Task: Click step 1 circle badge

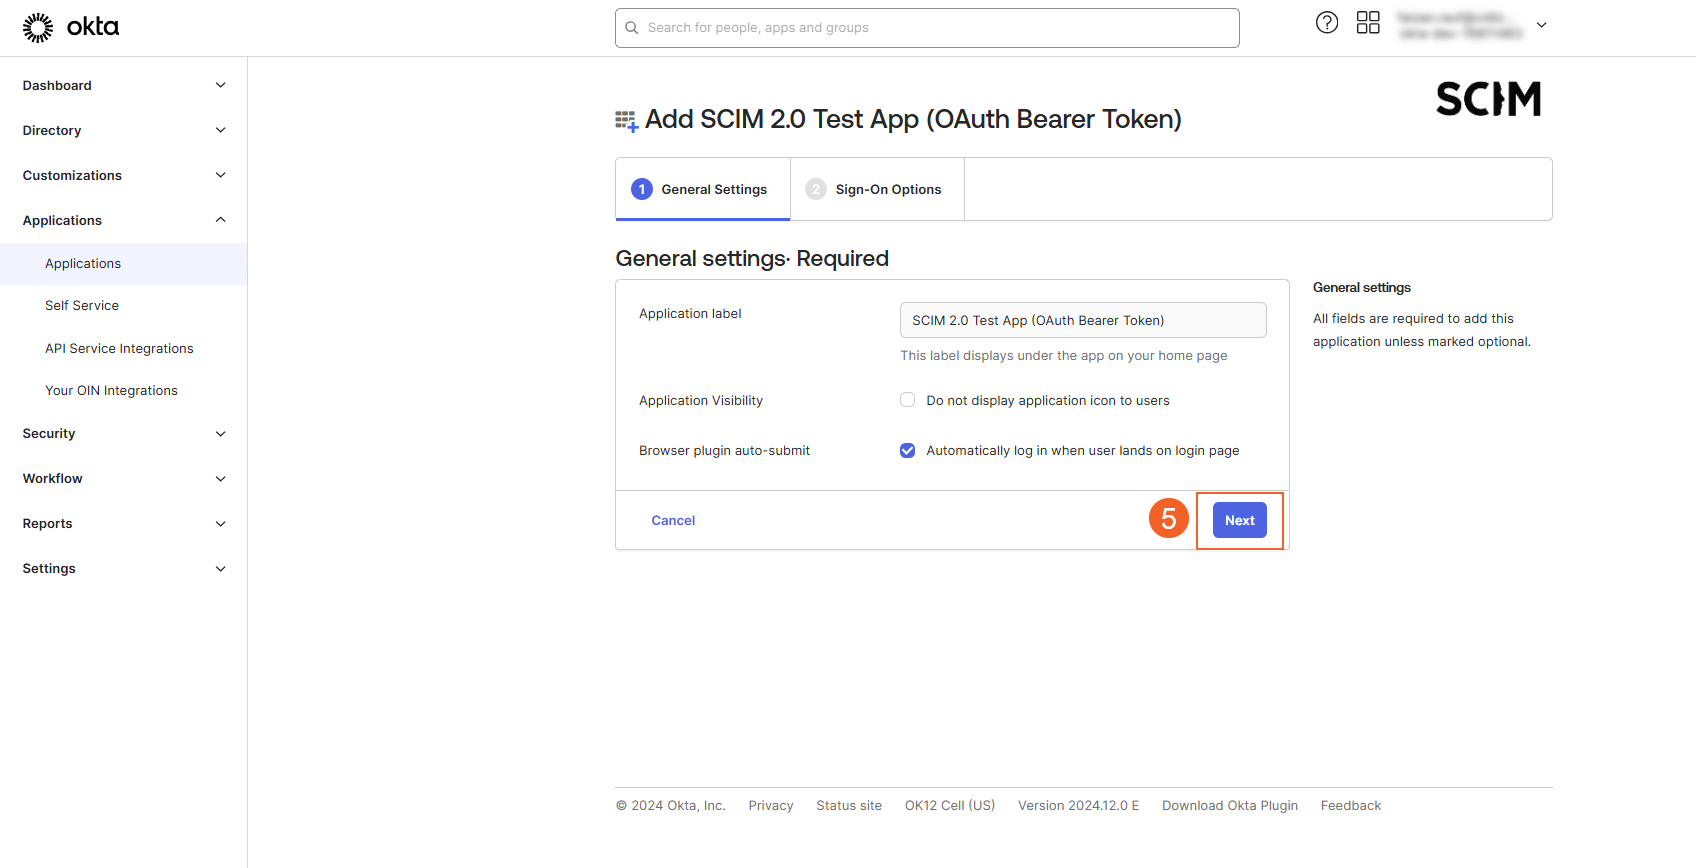Action: tap(642, 189)
